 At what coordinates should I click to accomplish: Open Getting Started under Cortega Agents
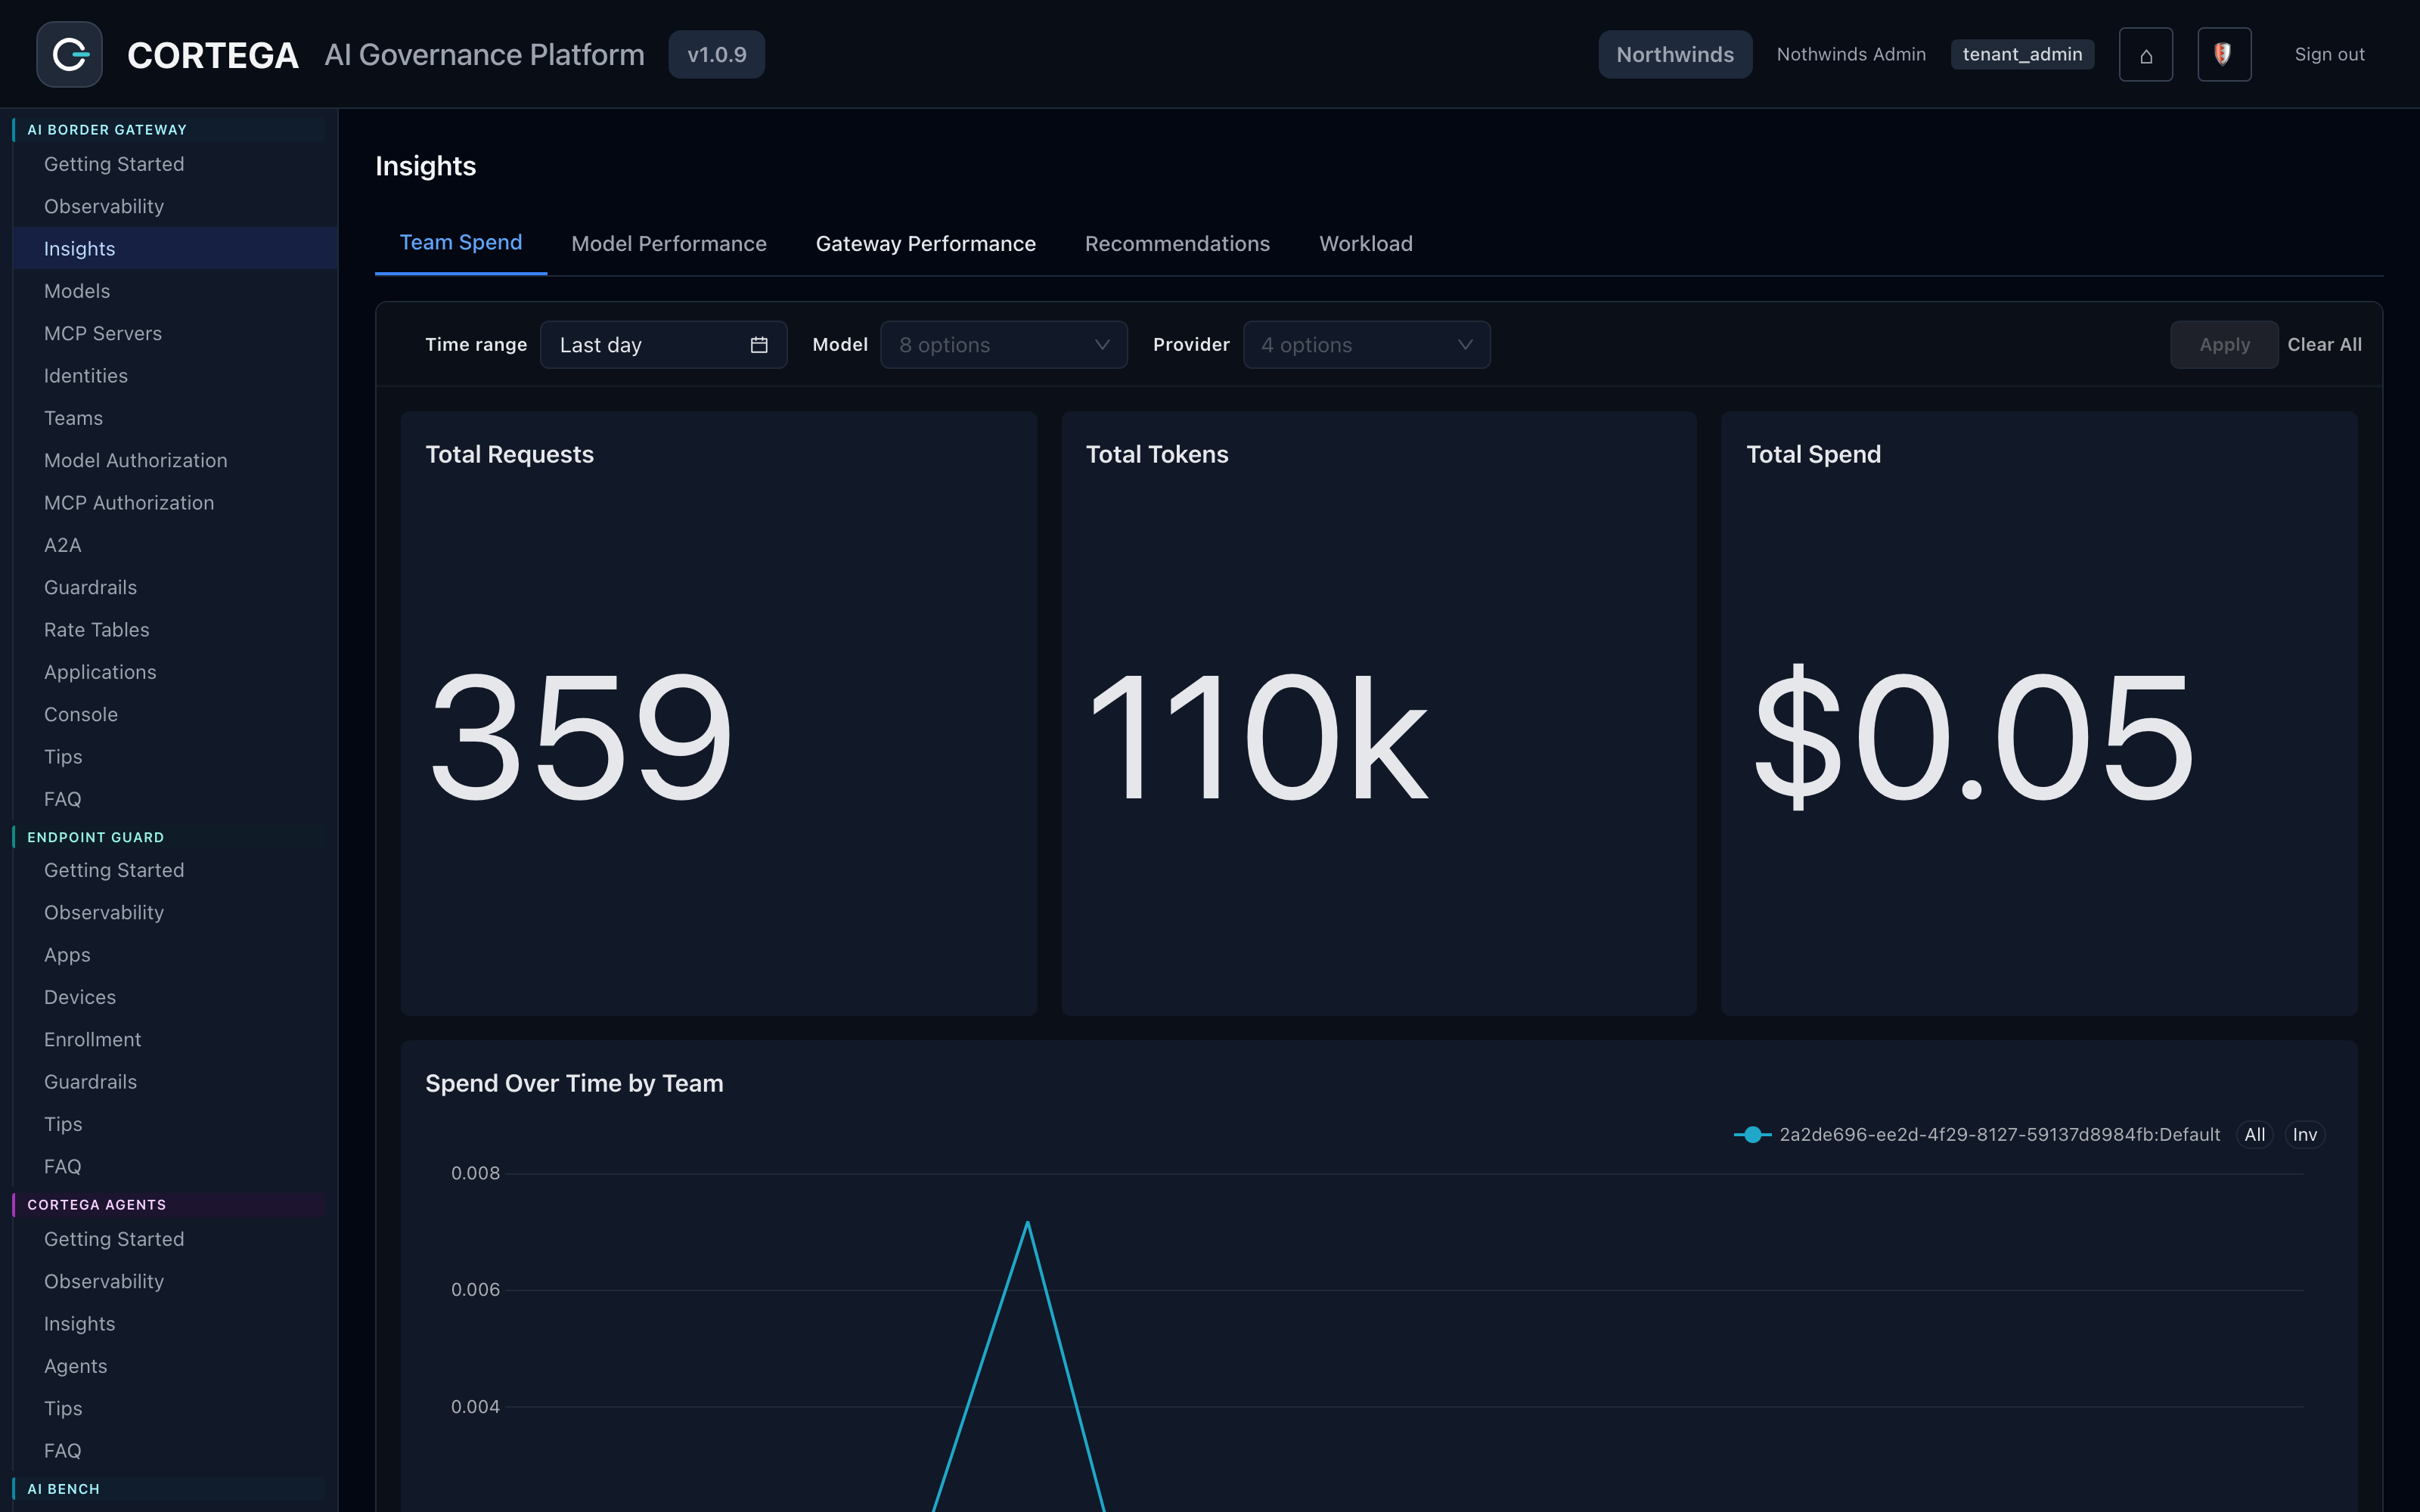click(175, 1239)
